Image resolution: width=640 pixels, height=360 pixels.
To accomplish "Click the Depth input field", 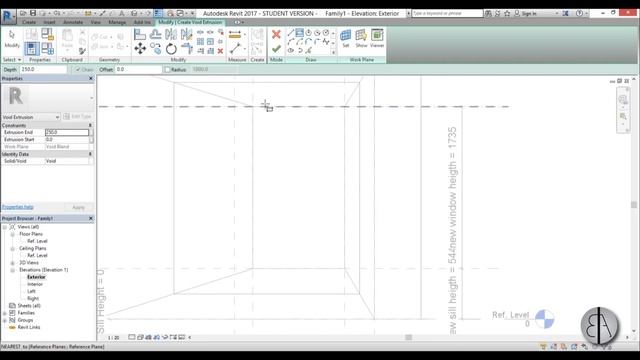I will (43, 69).
